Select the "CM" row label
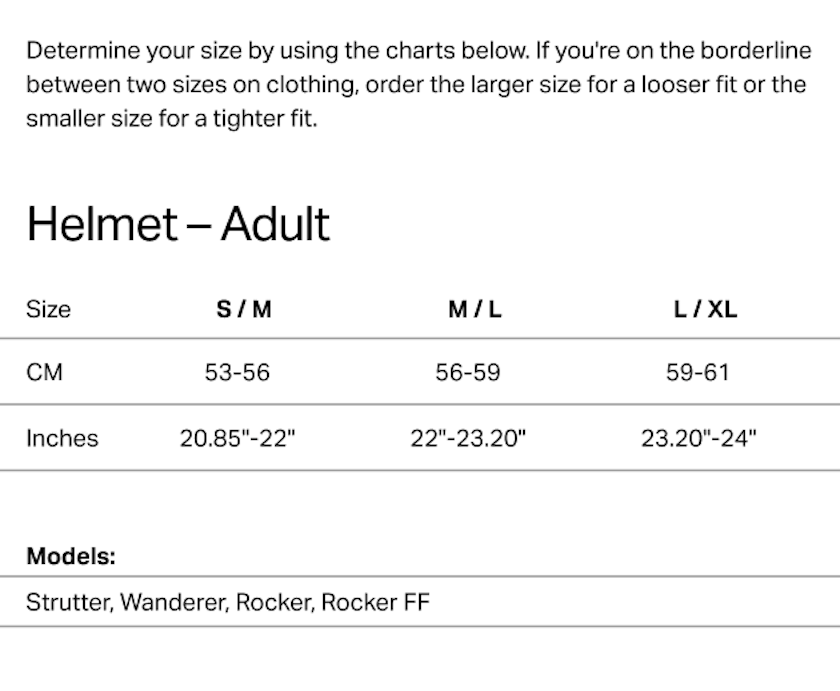The image size is (840, 691). 44,373
